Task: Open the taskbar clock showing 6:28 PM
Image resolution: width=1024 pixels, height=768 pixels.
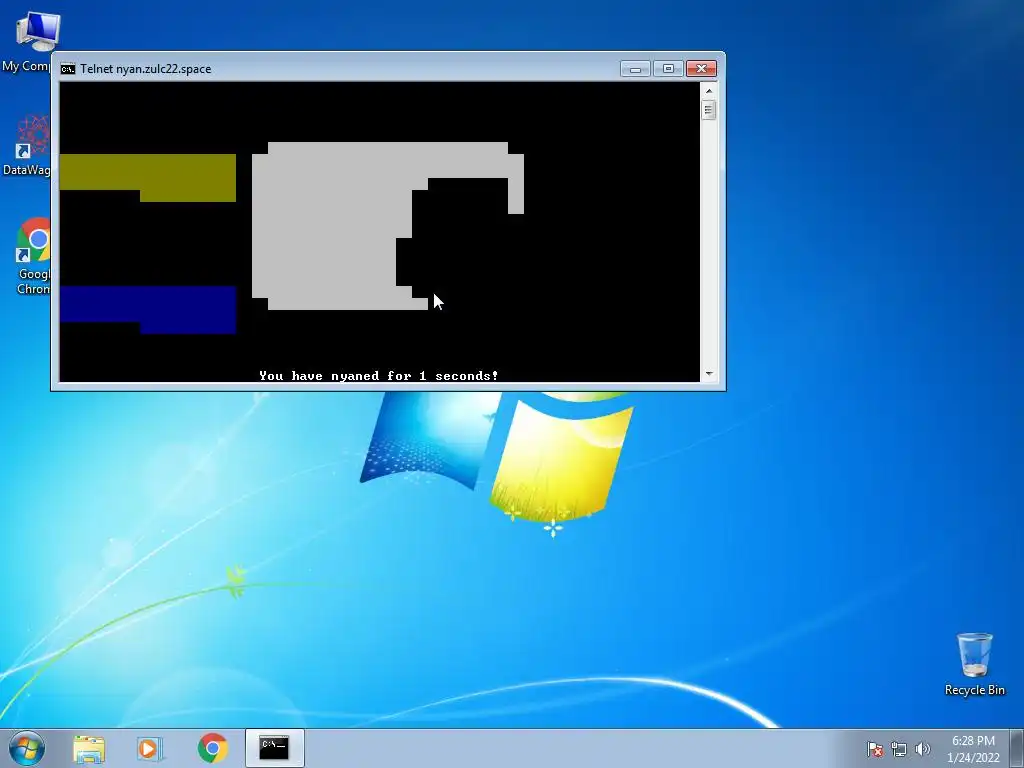Action: click(x=973, y=749)
